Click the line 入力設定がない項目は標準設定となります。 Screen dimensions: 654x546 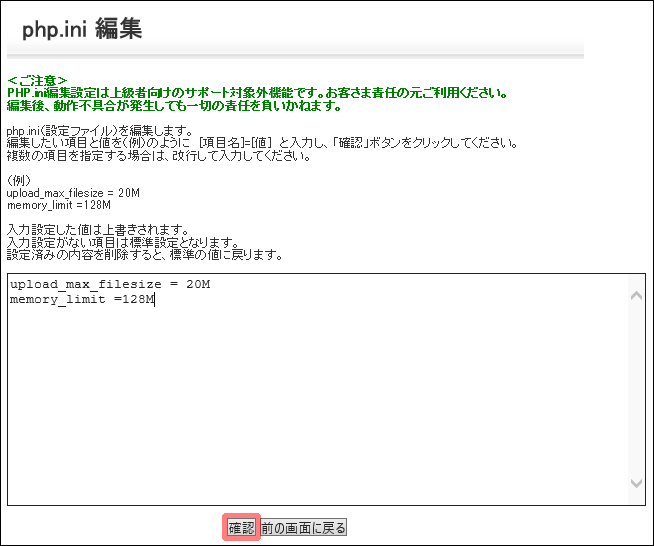pos(123,242)
